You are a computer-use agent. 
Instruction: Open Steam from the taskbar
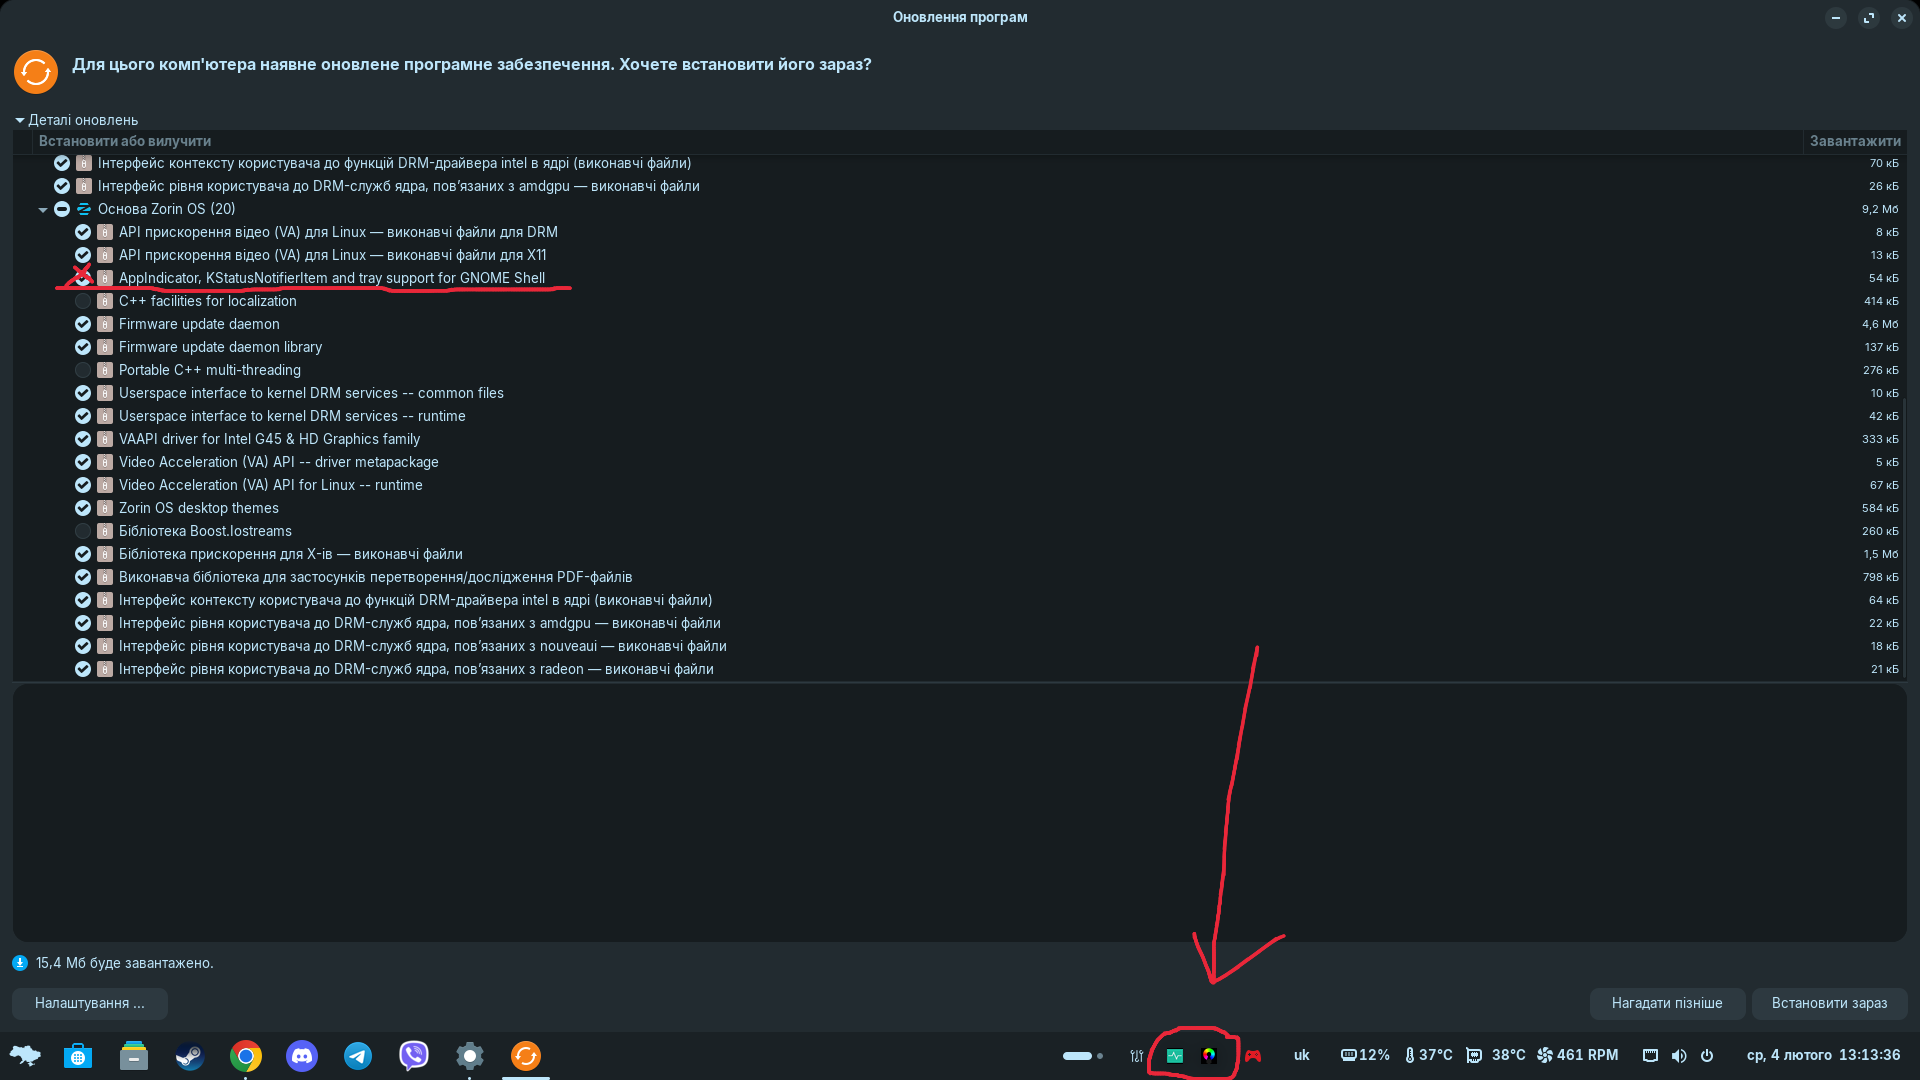coord(190,1056)
